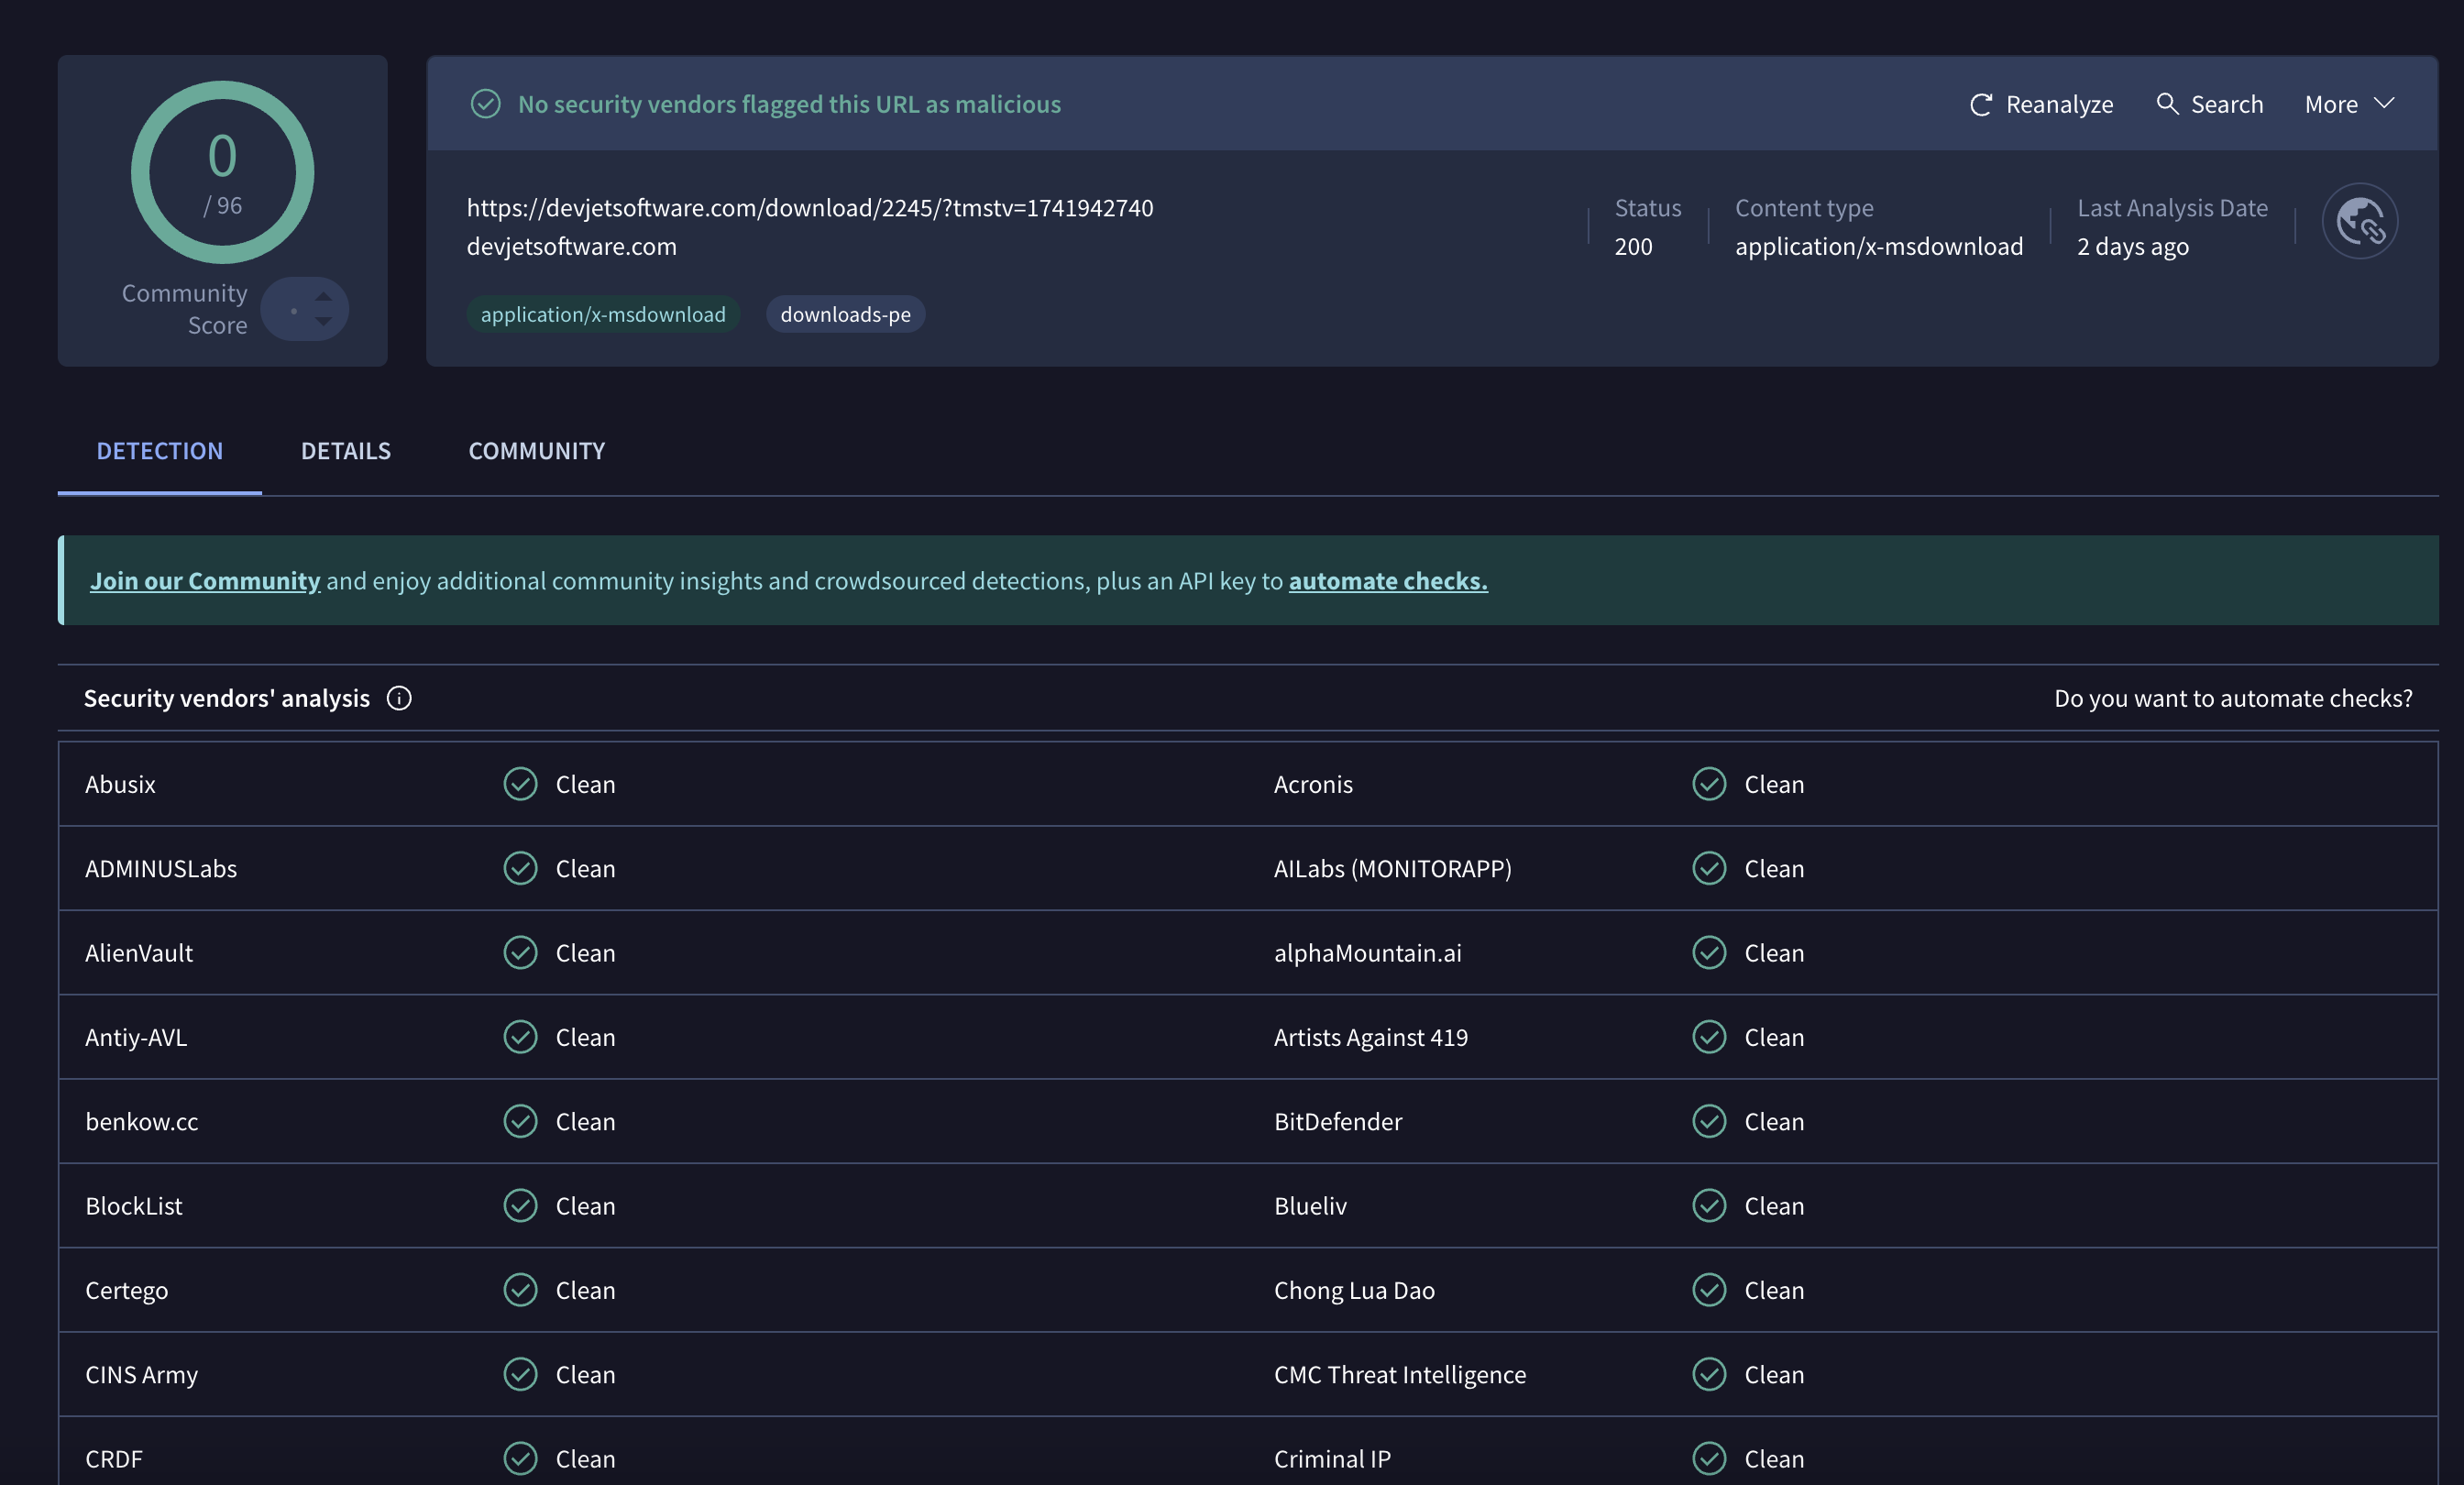Open the DETAILS tab
Screen dimensions: 2464x1485
coord(346,451)
